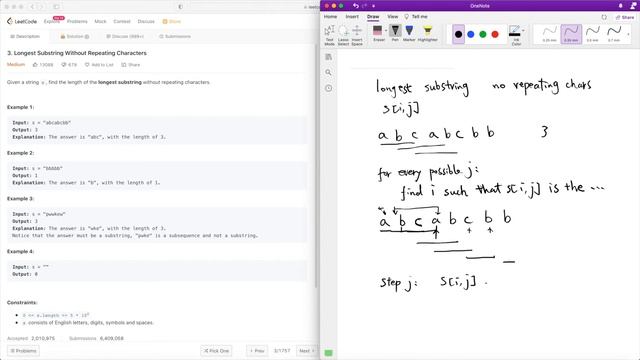Choose the Eraser tool
This screenshot has height=360, width=640.
pos(378,33)
